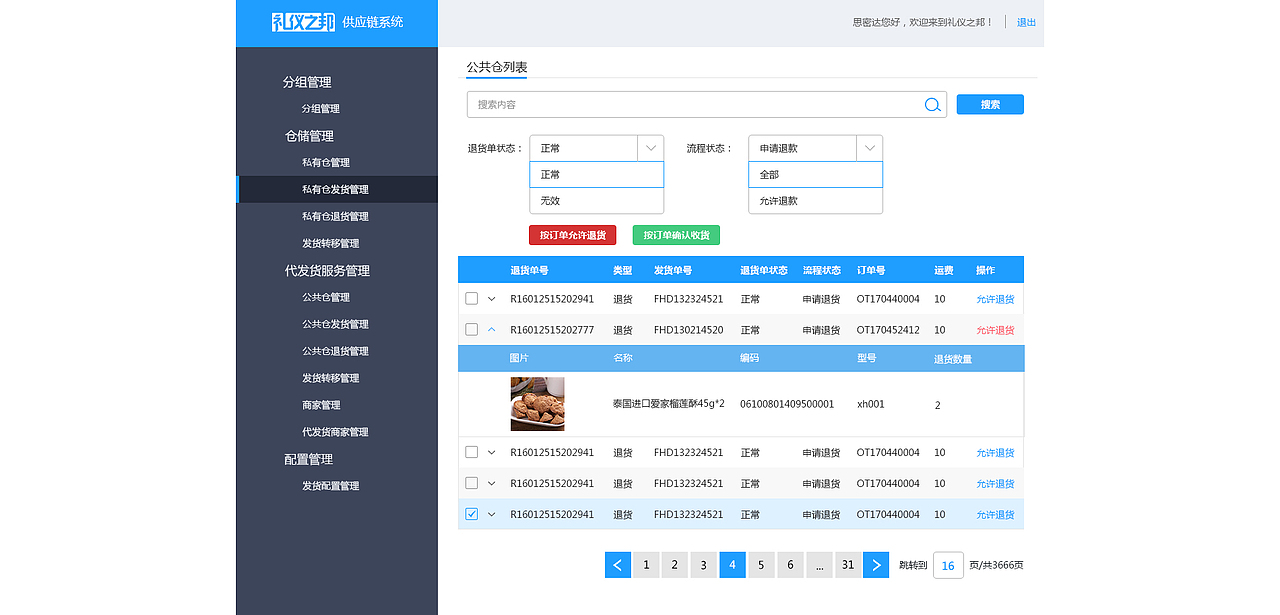Choose 允许退款 in the dropdown list
This screenshot has height=615, width=1280.
coord(815,201)
